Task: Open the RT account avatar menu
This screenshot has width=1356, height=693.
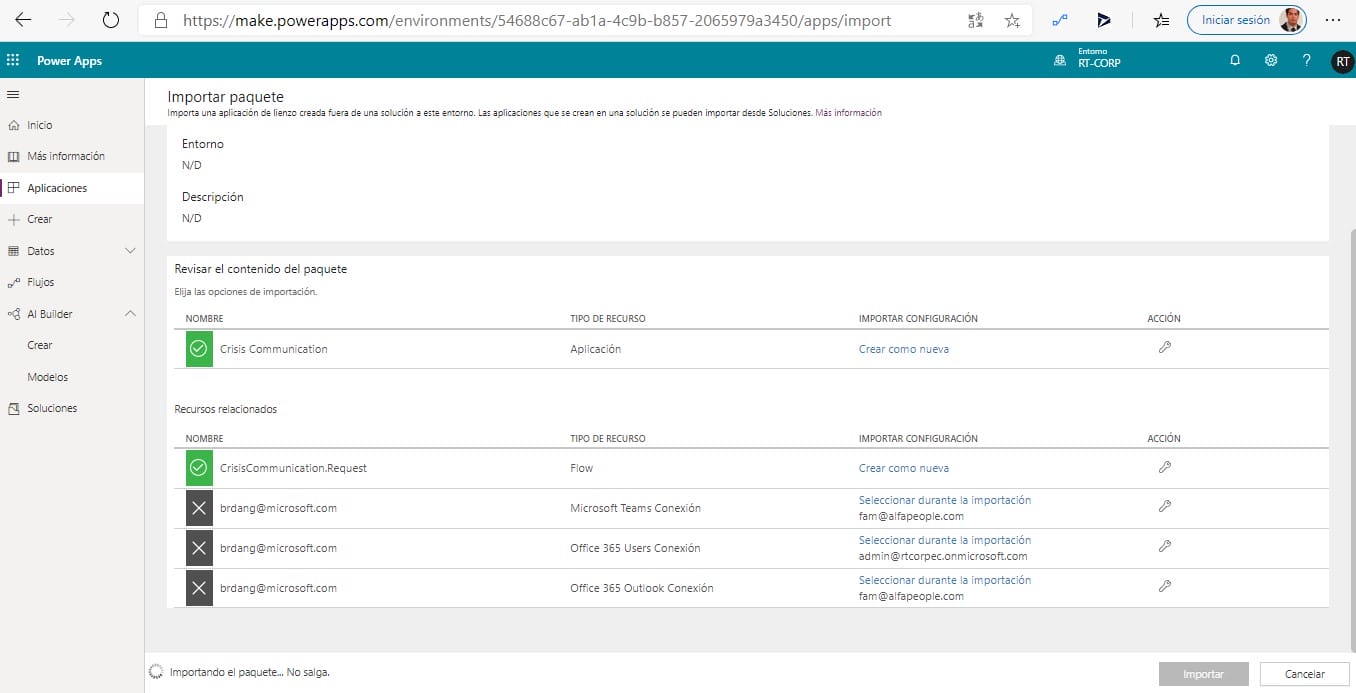Action: pos(1342,61)
